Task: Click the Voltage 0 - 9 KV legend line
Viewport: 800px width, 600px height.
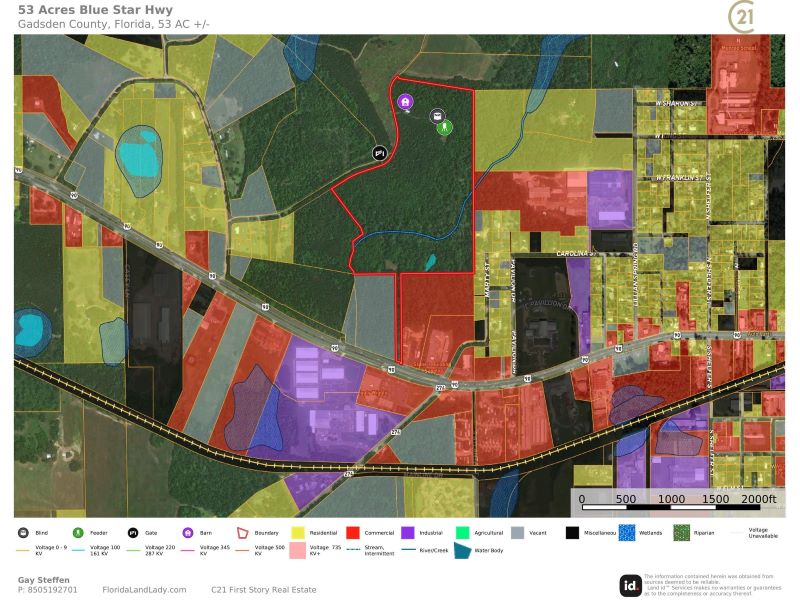Action: tap(23, 551)
